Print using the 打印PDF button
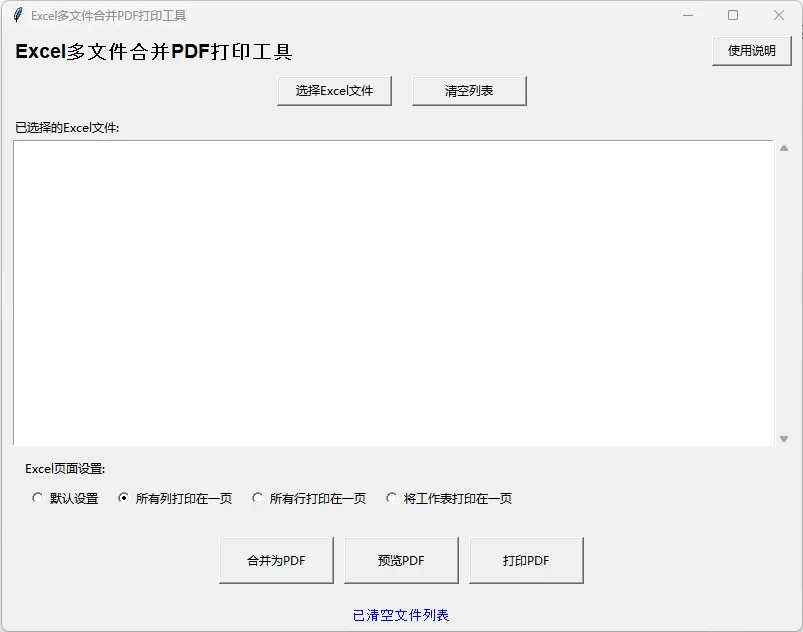The height and width of the screenshot is (632, 803). point(526,560)
